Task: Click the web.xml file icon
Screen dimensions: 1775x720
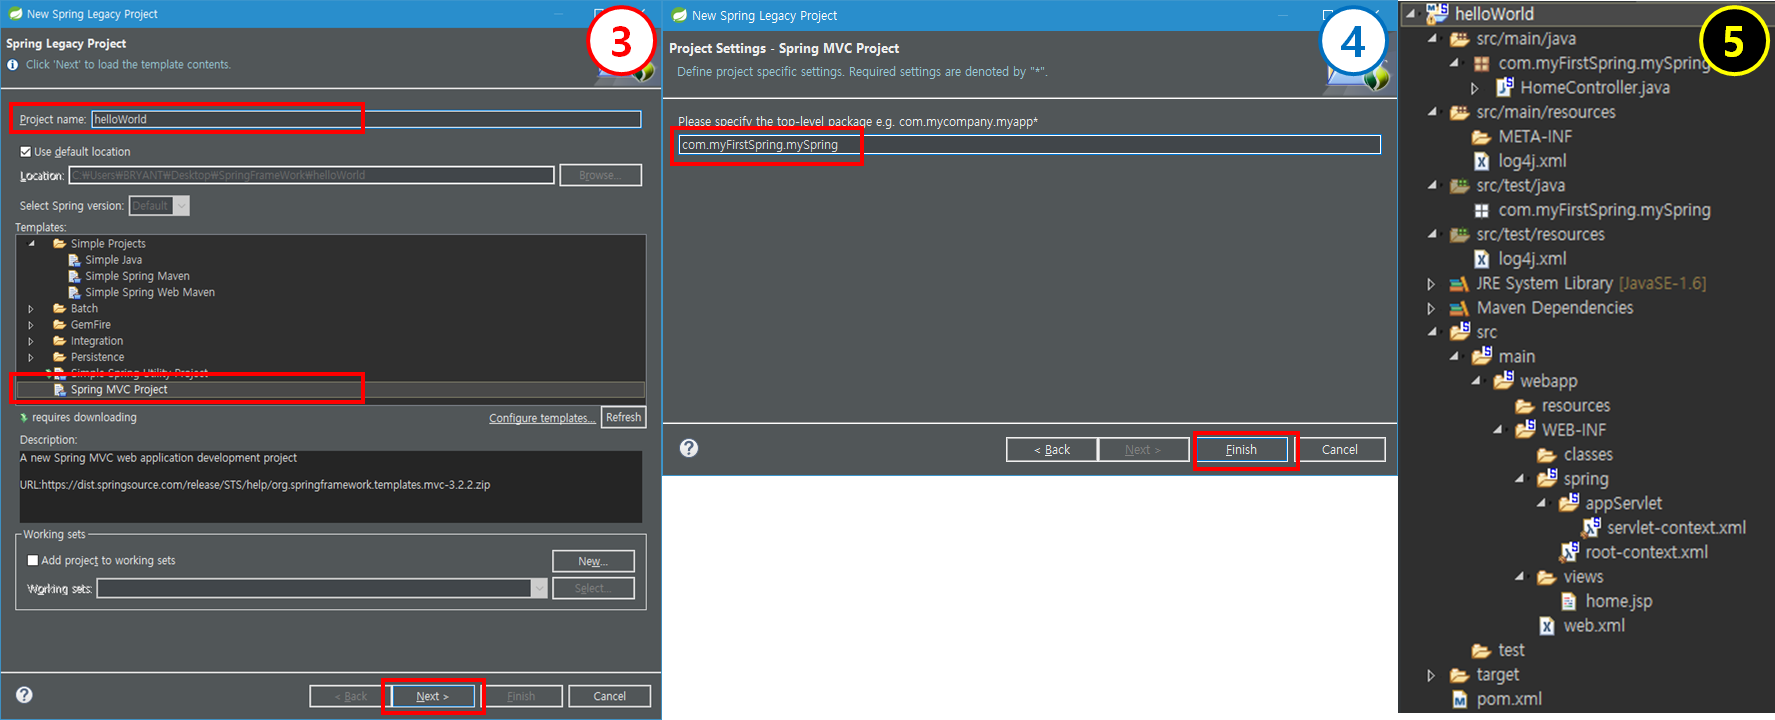Action: (1547, 626)
